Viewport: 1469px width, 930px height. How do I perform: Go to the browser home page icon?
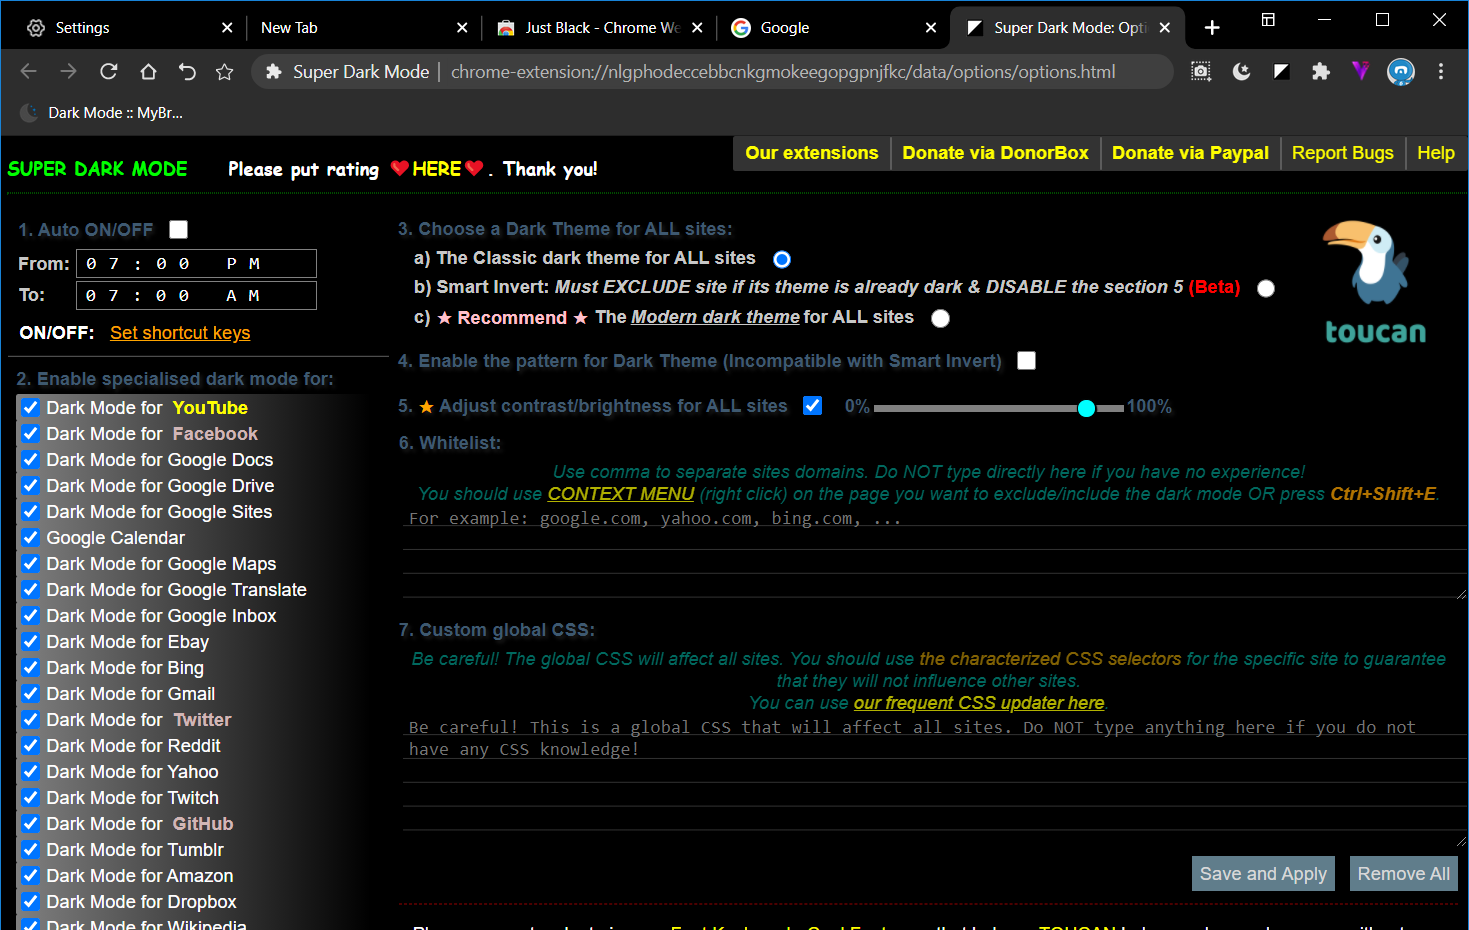coord(146,71)
